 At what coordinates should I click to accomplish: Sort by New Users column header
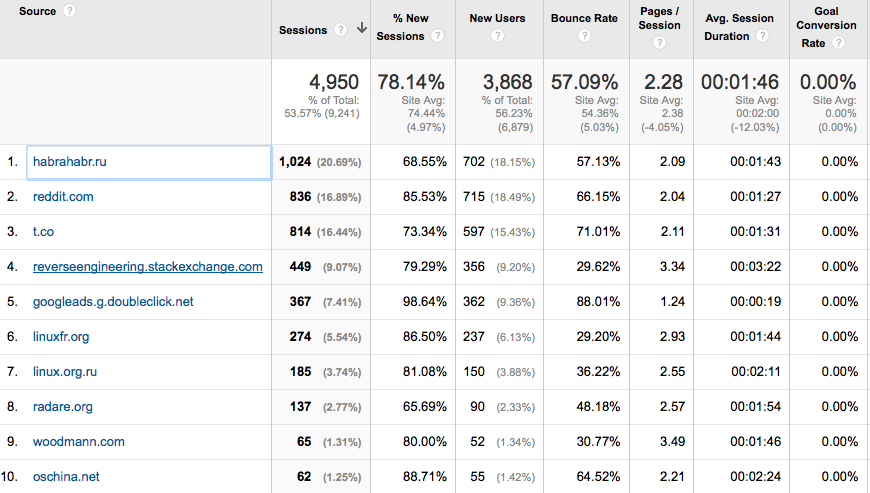(497, 18)
